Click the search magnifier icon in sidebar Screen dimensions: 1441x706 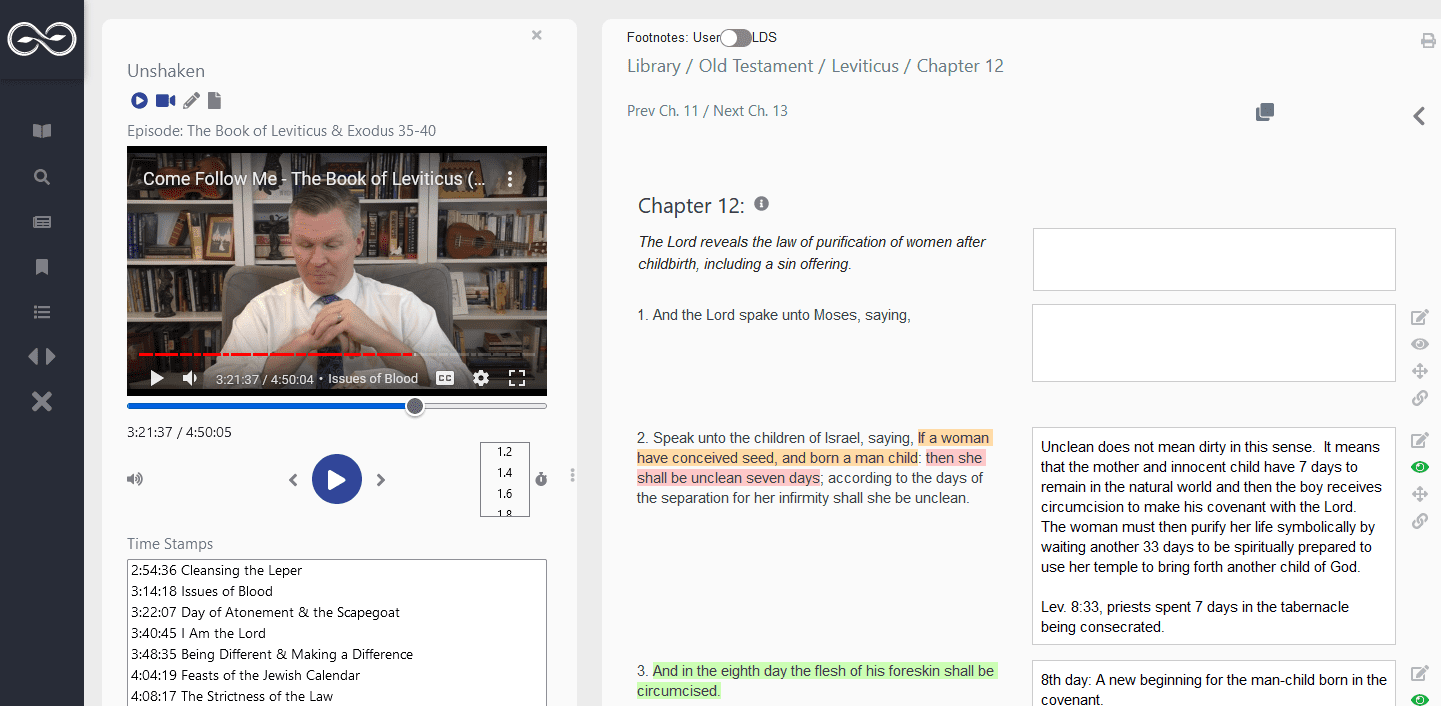click(x=42, y=177)
